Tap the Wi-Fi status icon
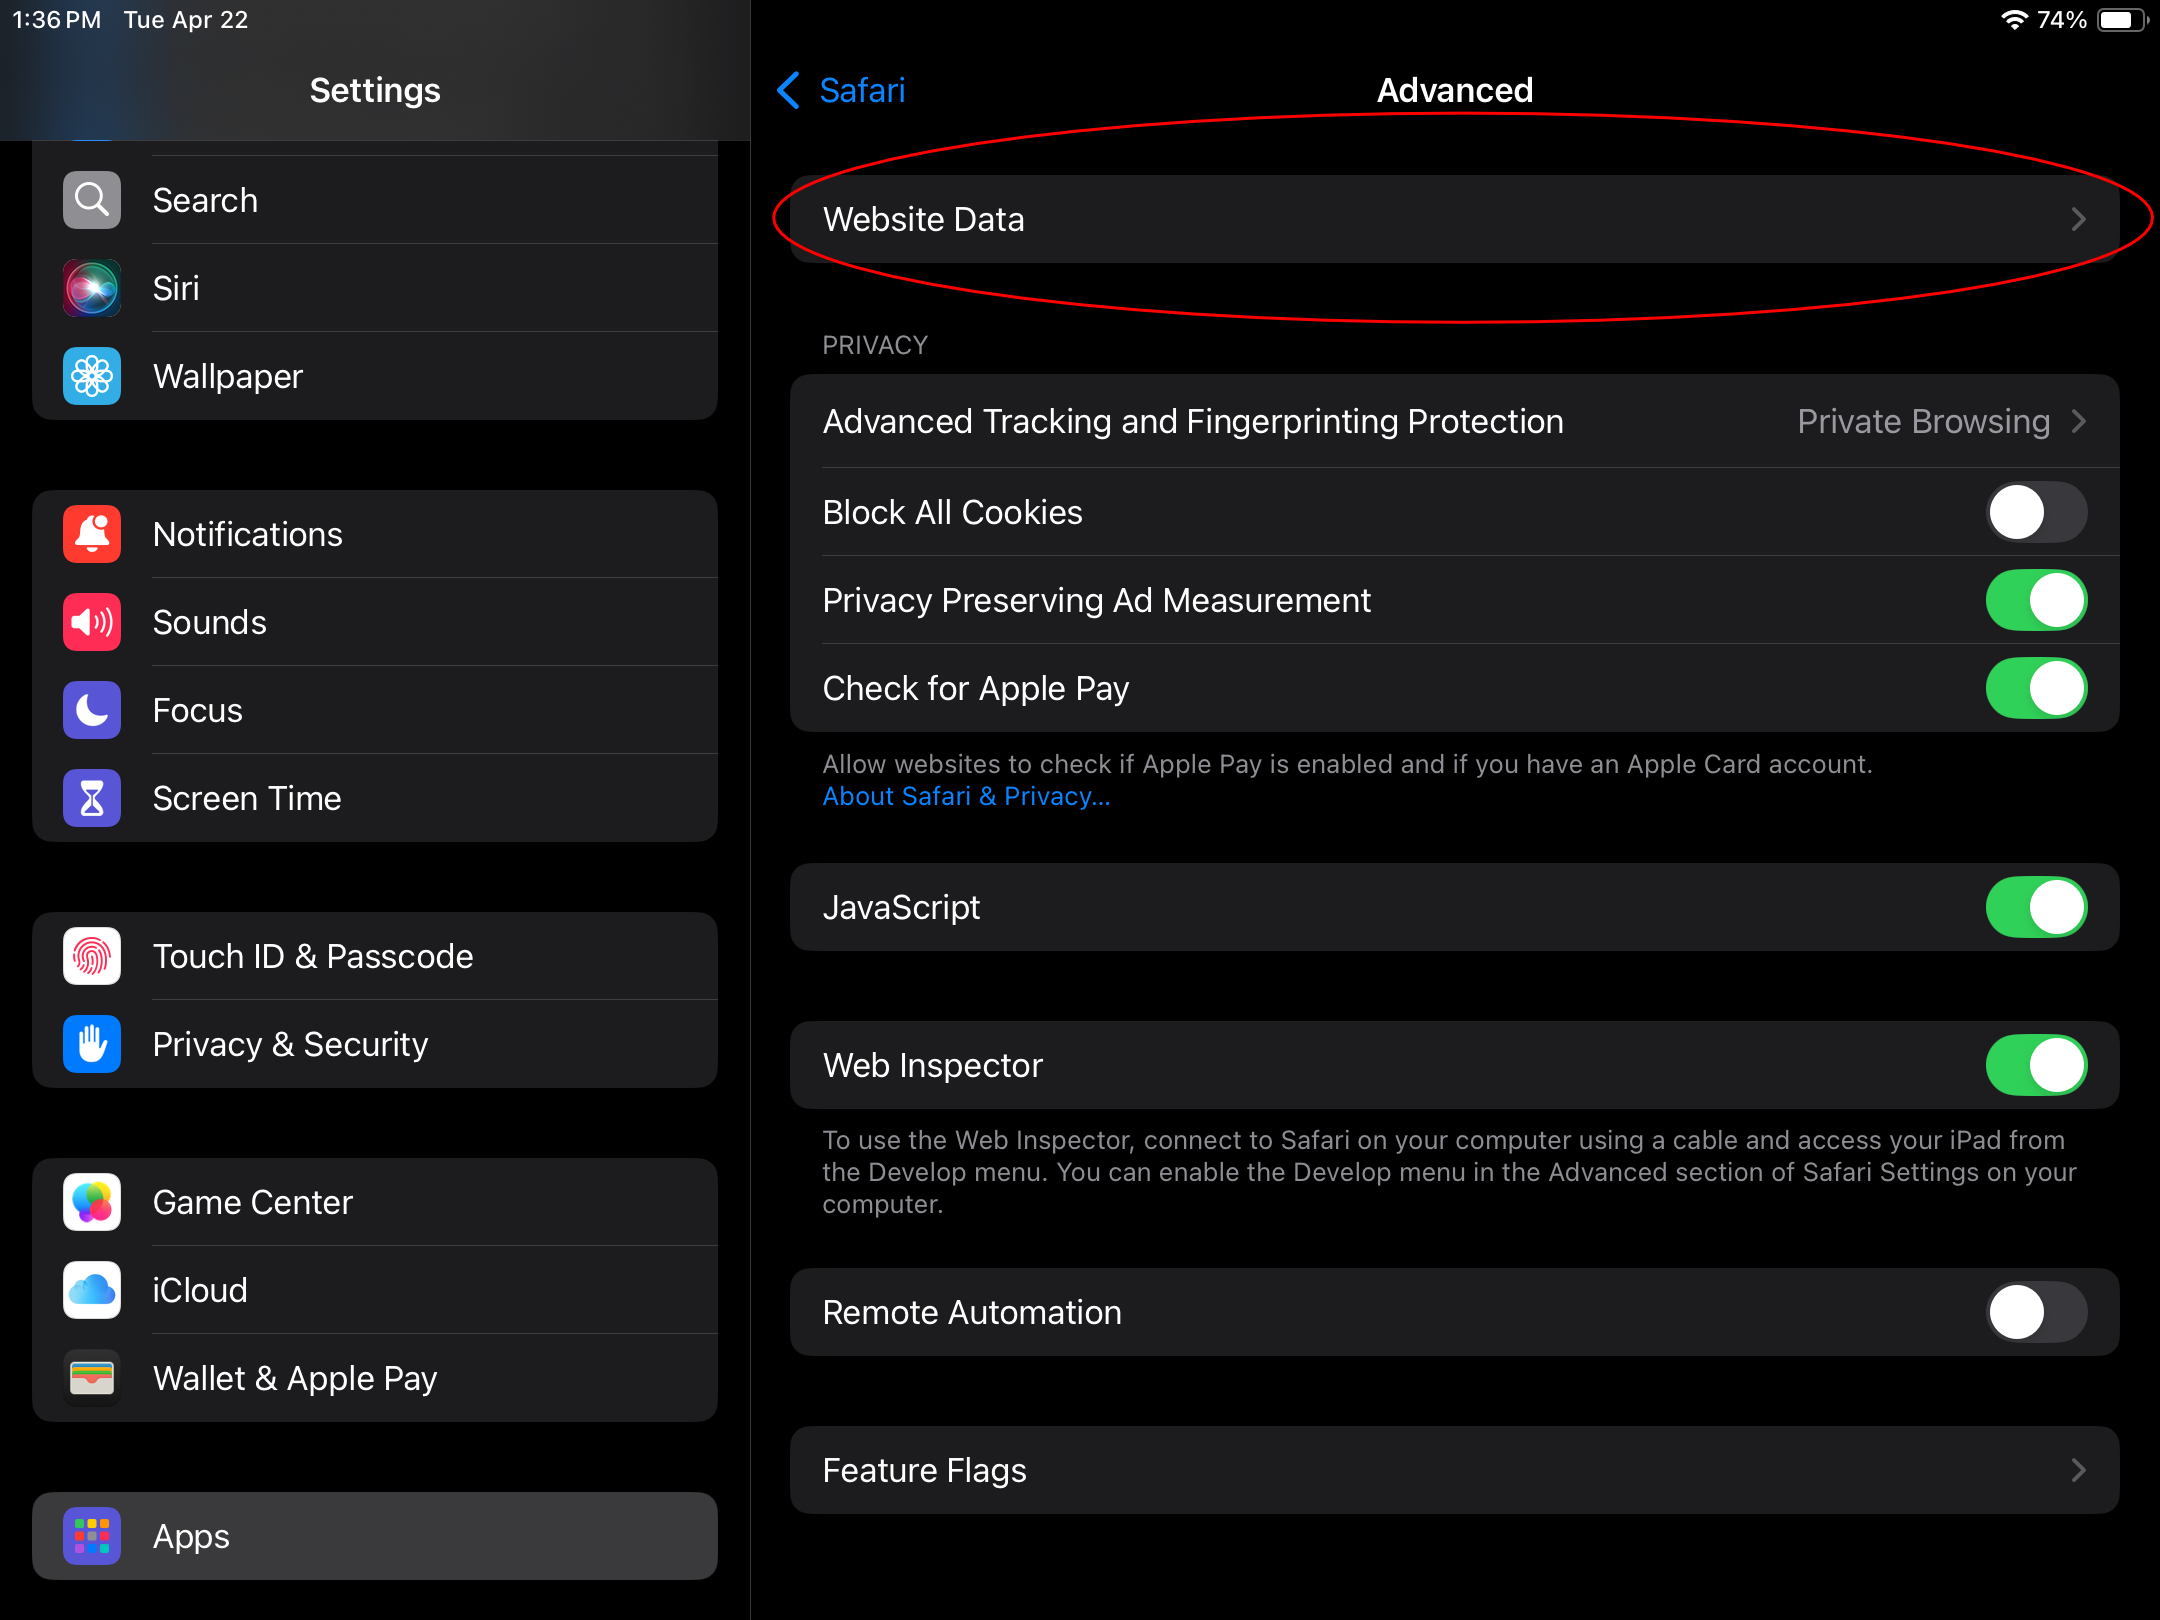This screenshot has width=2160, height=1620. [2013, 20]
